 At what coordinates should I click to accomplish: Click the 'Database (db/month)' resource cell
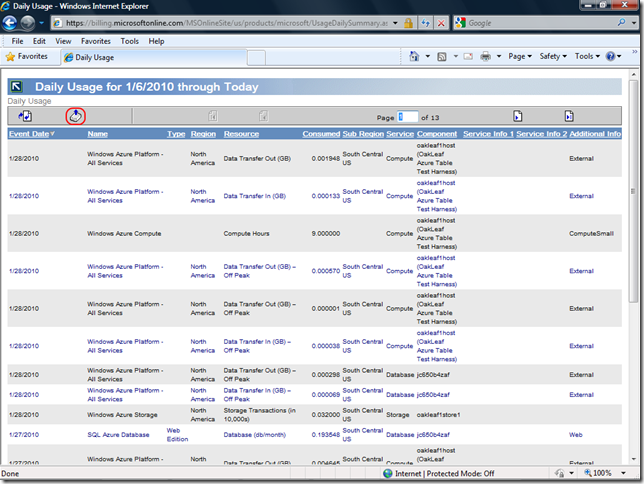click(x=255, y=435)
